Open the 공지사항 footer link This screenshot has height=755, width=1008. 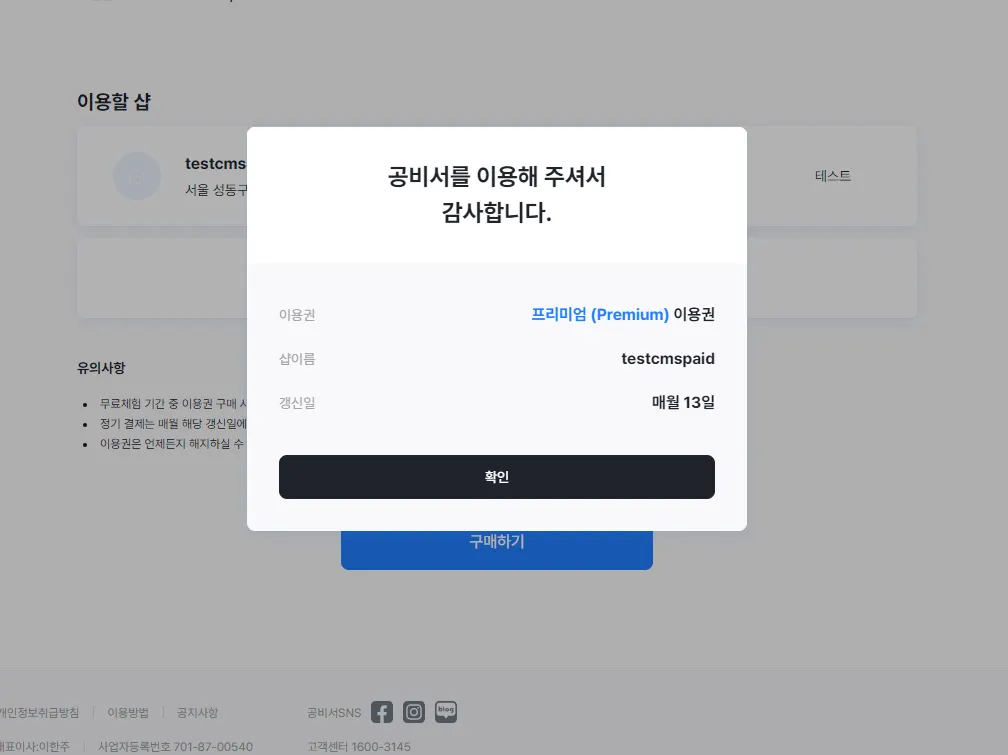(x=197, y=713)
